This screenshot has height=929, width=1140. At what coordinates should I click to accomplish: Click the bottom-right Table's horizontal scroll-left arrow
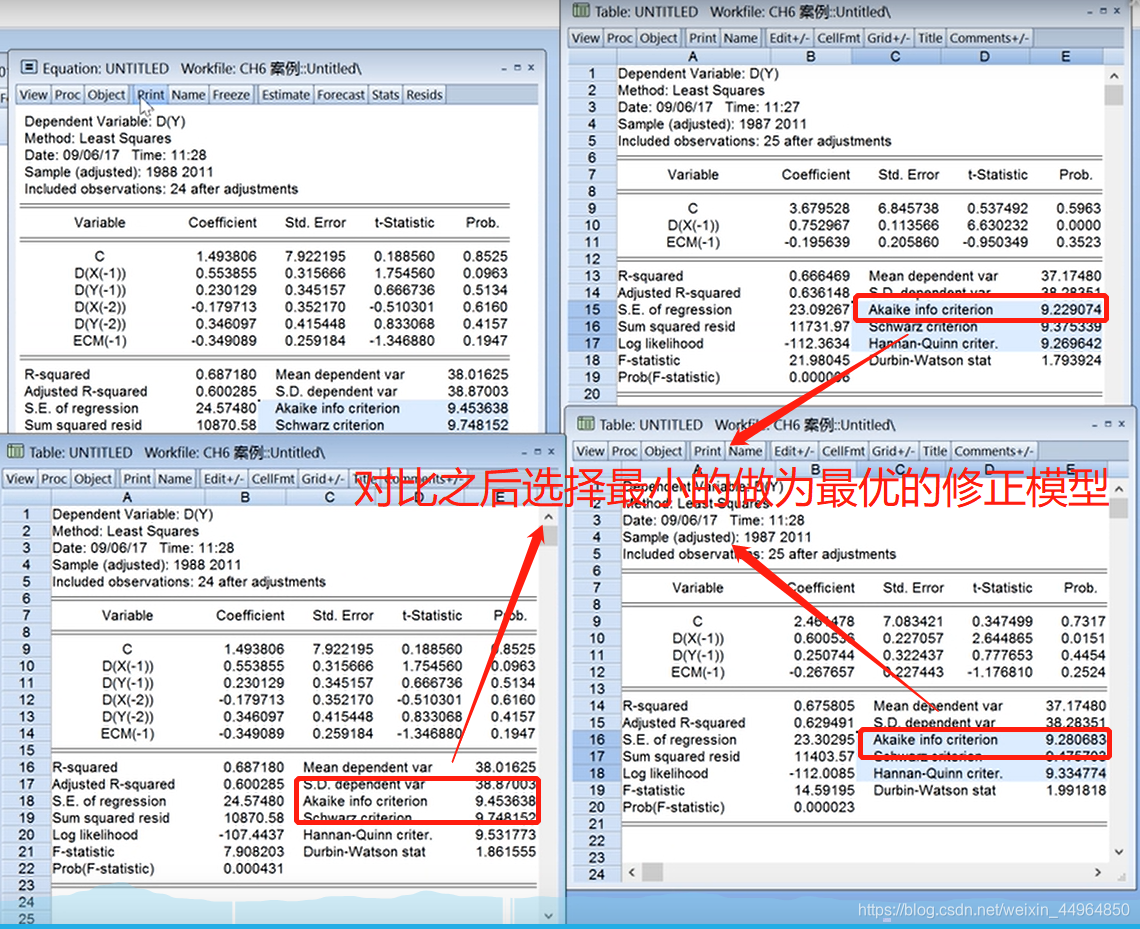(631, 872)
